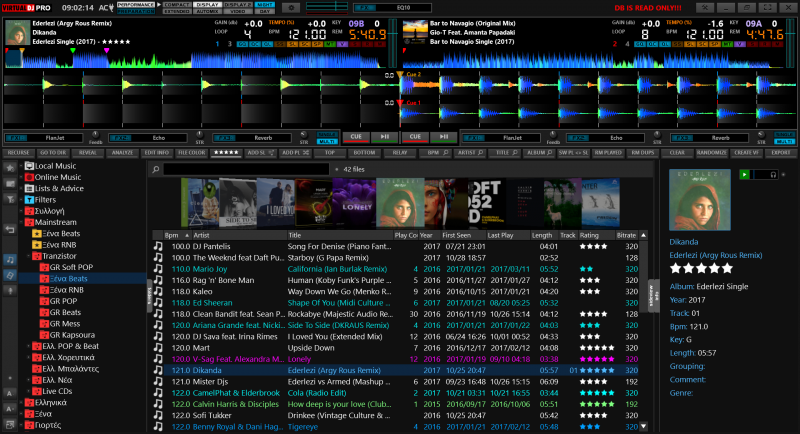Click the crossfader slider in top bar
Image resolution: width=800 pixels, height=434 pixels.
point(327,8)
